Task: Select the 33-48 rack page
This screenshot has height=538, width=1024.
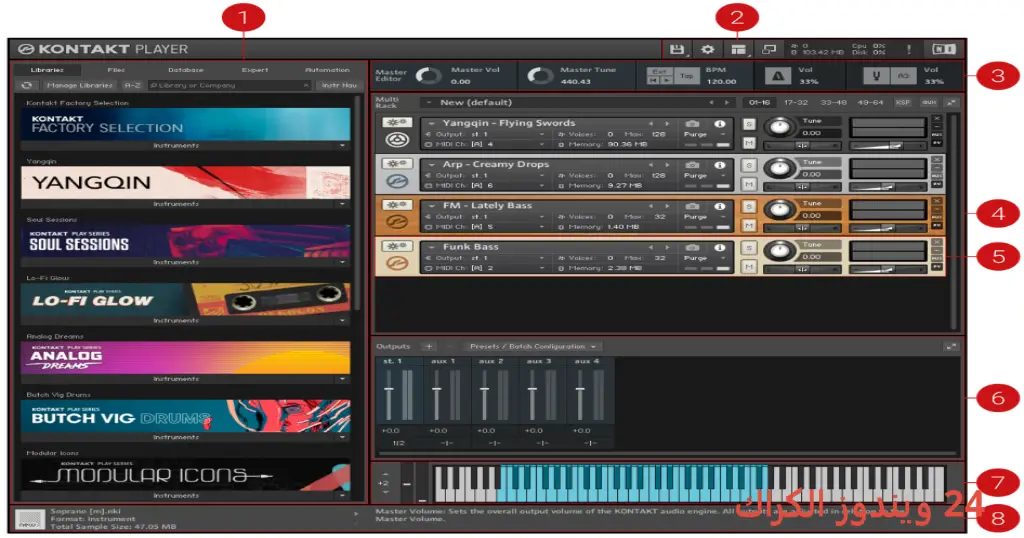Action: 833,103
